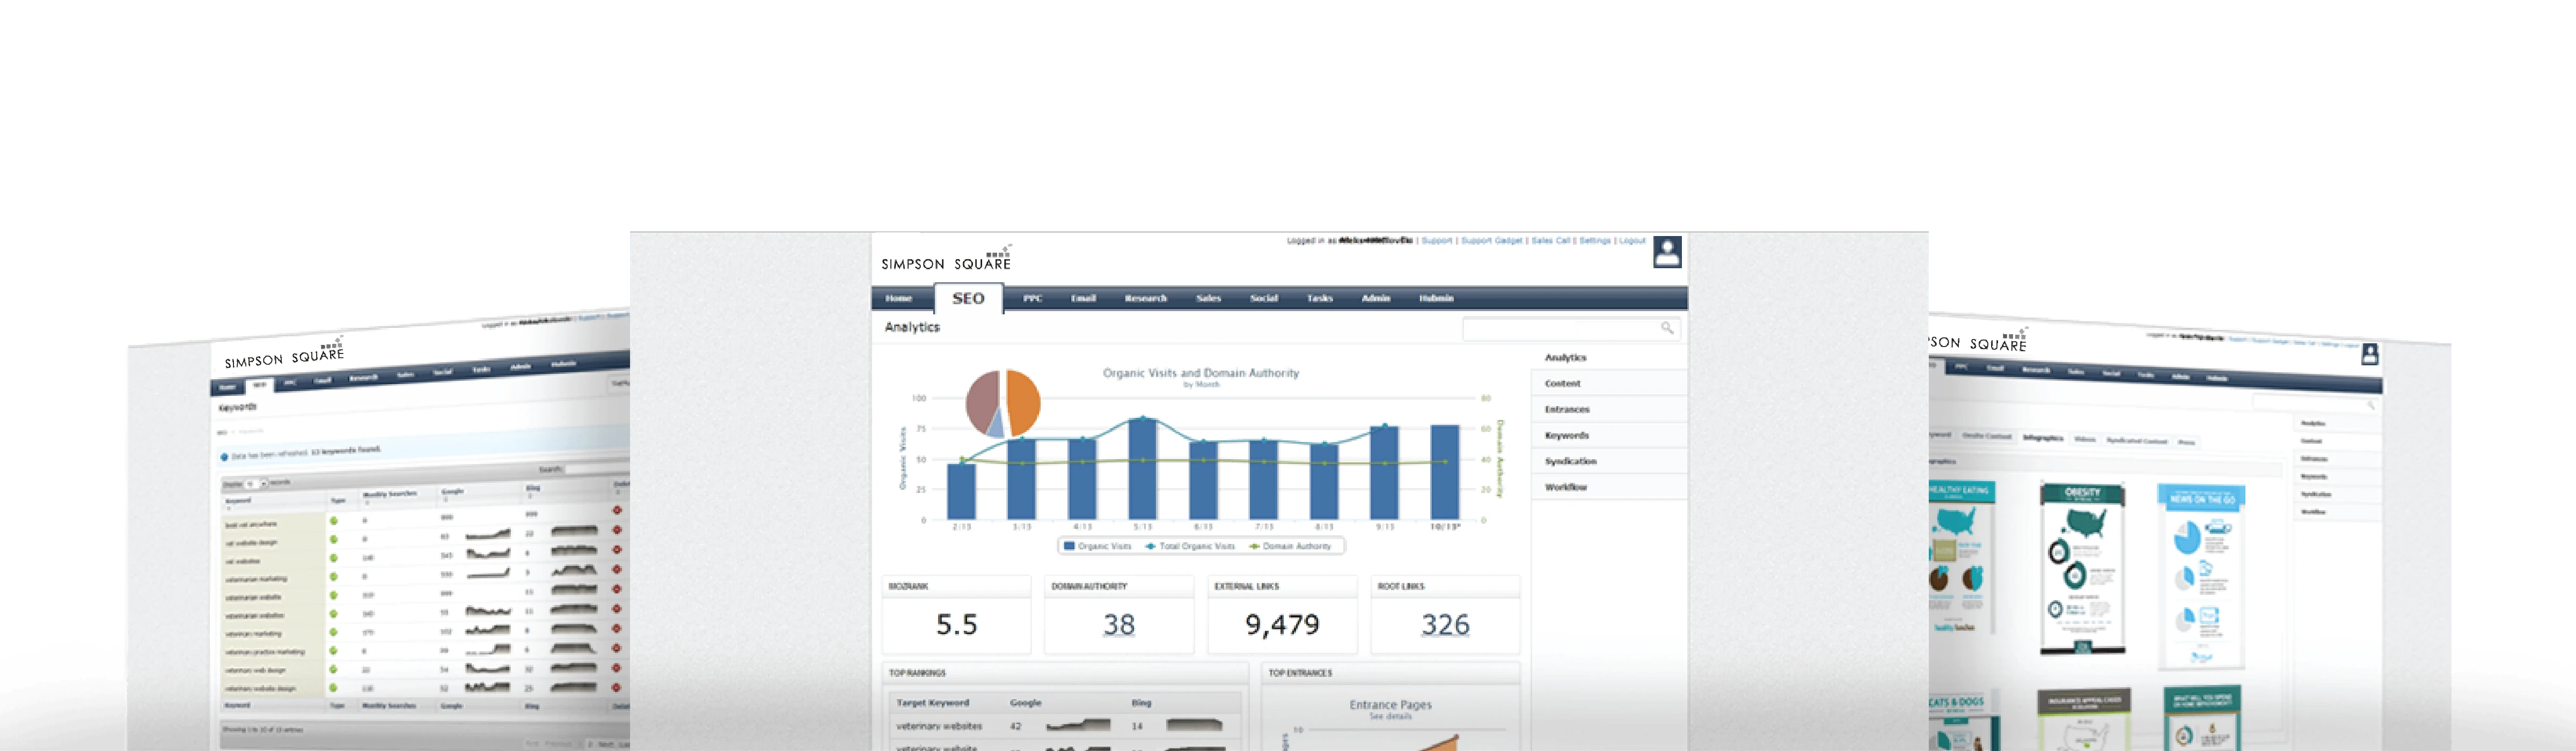Click the user profile avatar icon in center window
The height and width of the screenshot is (751, 2576).
coord(1667,251)
